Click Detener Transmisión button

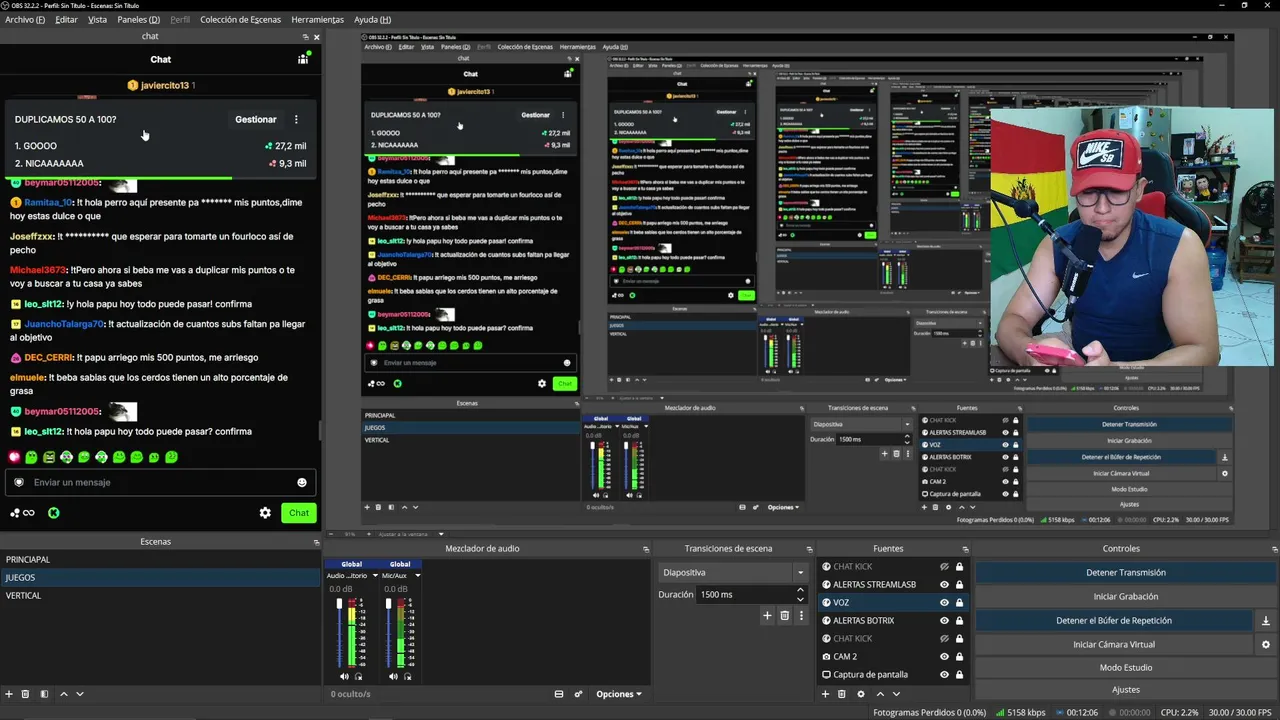click(x=1126, y=573)
